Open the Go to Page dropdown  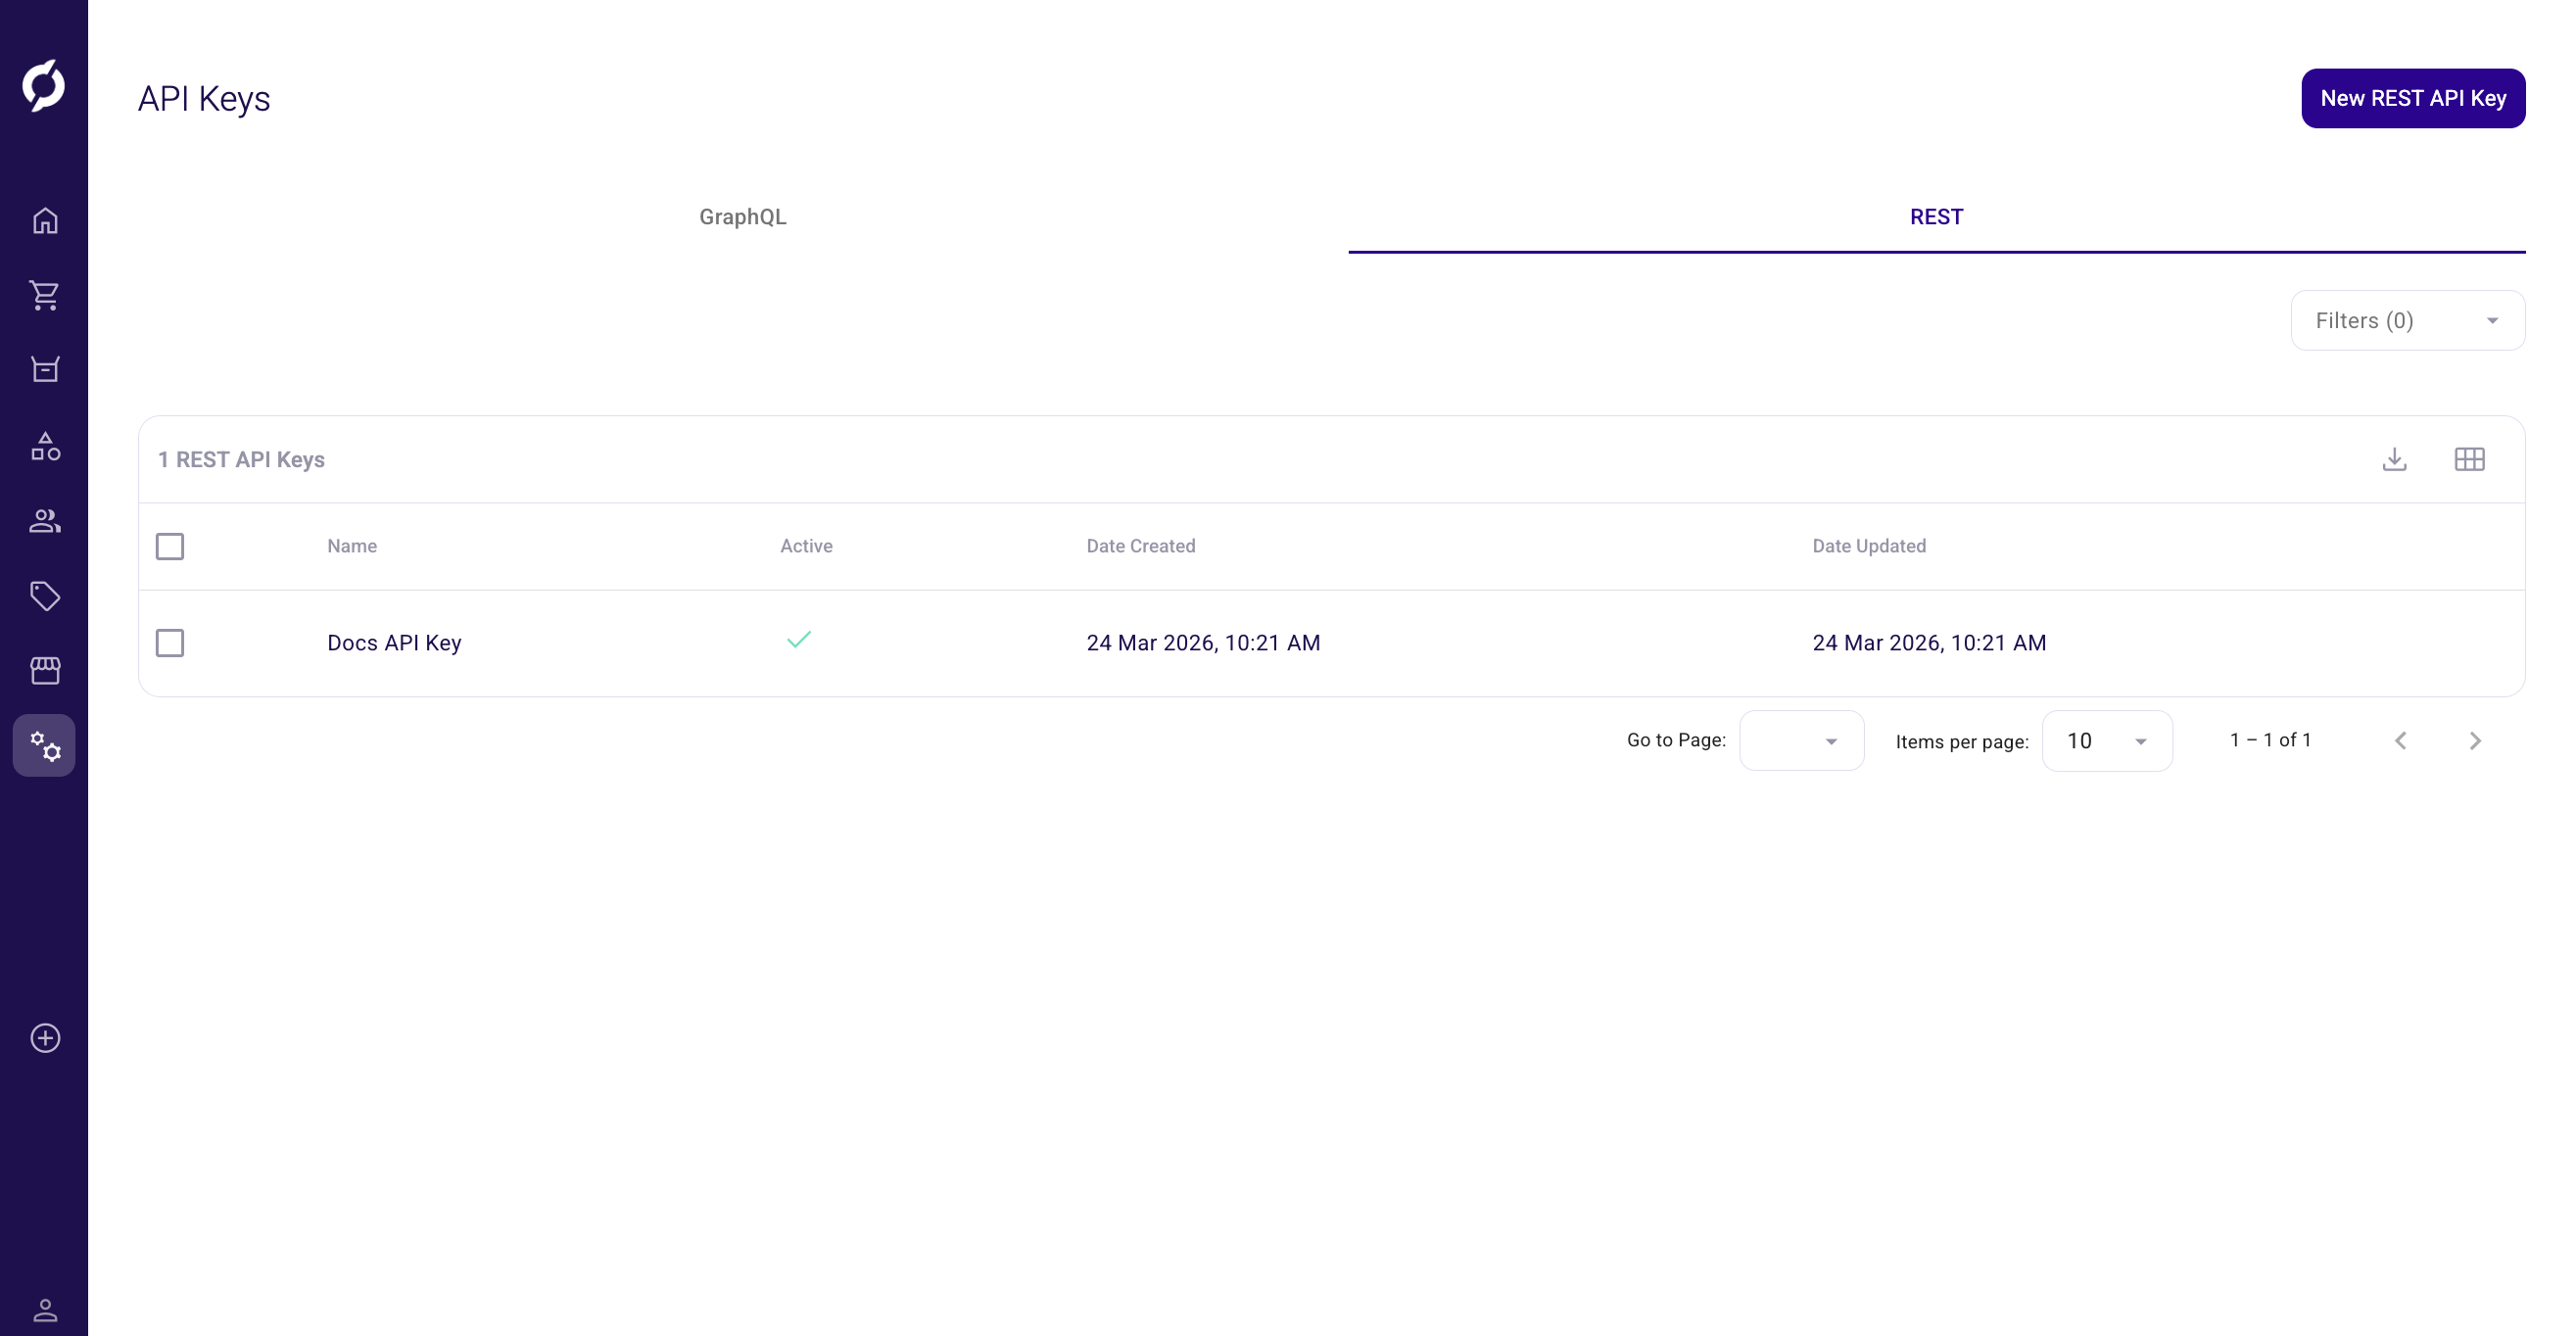coord(1801,741)
